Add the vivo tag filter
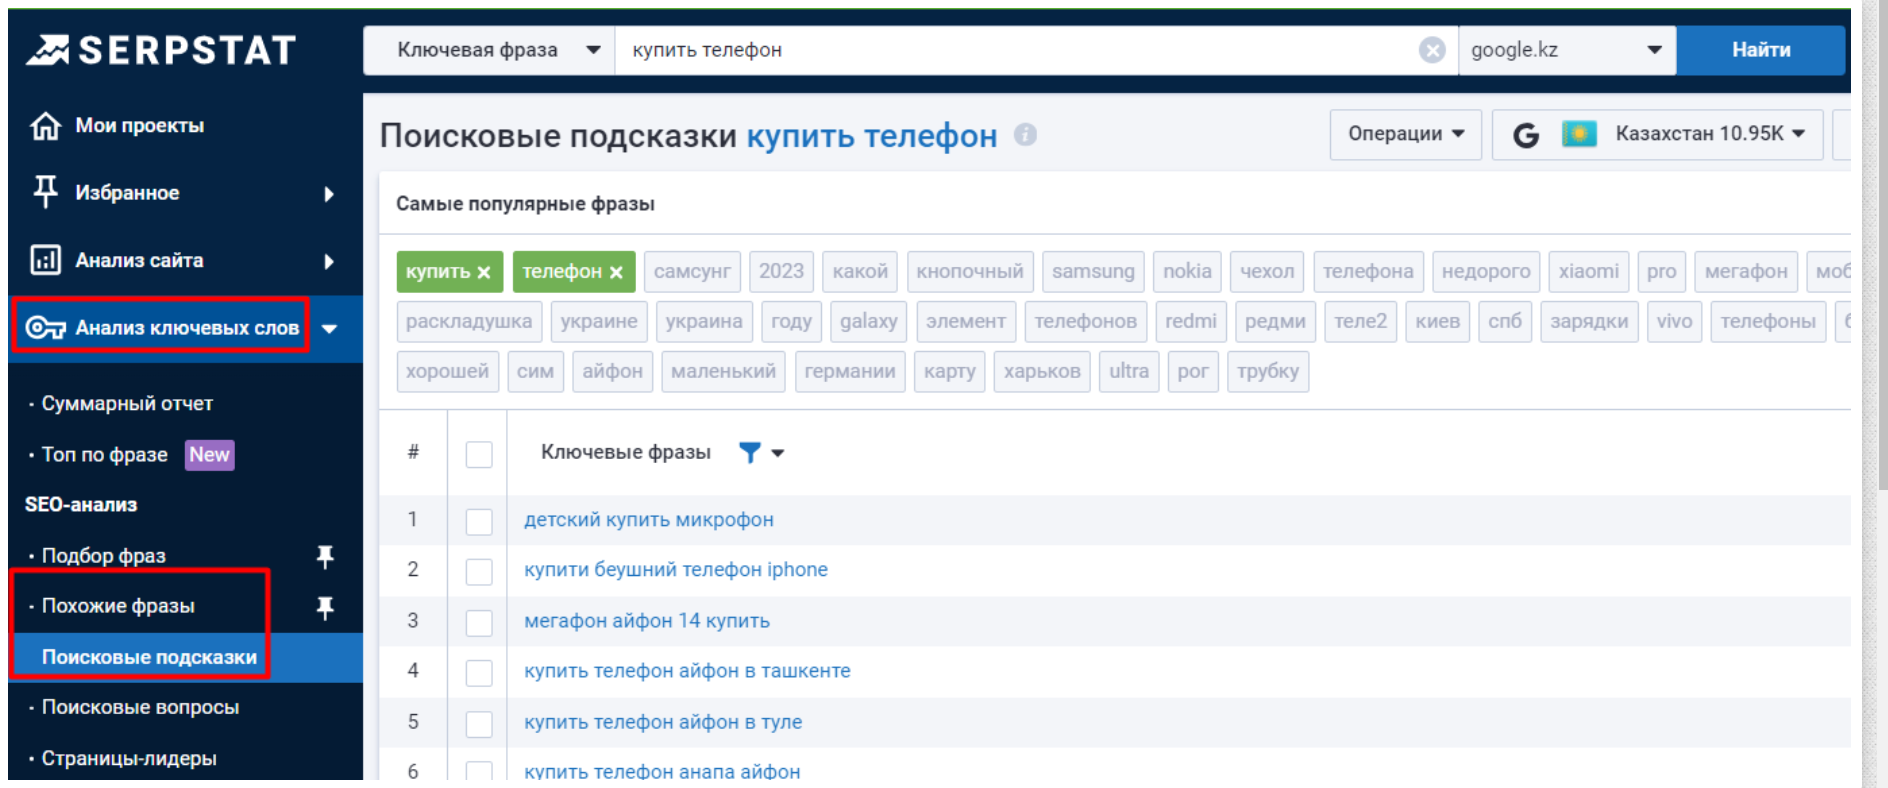 click(1674, 322)
